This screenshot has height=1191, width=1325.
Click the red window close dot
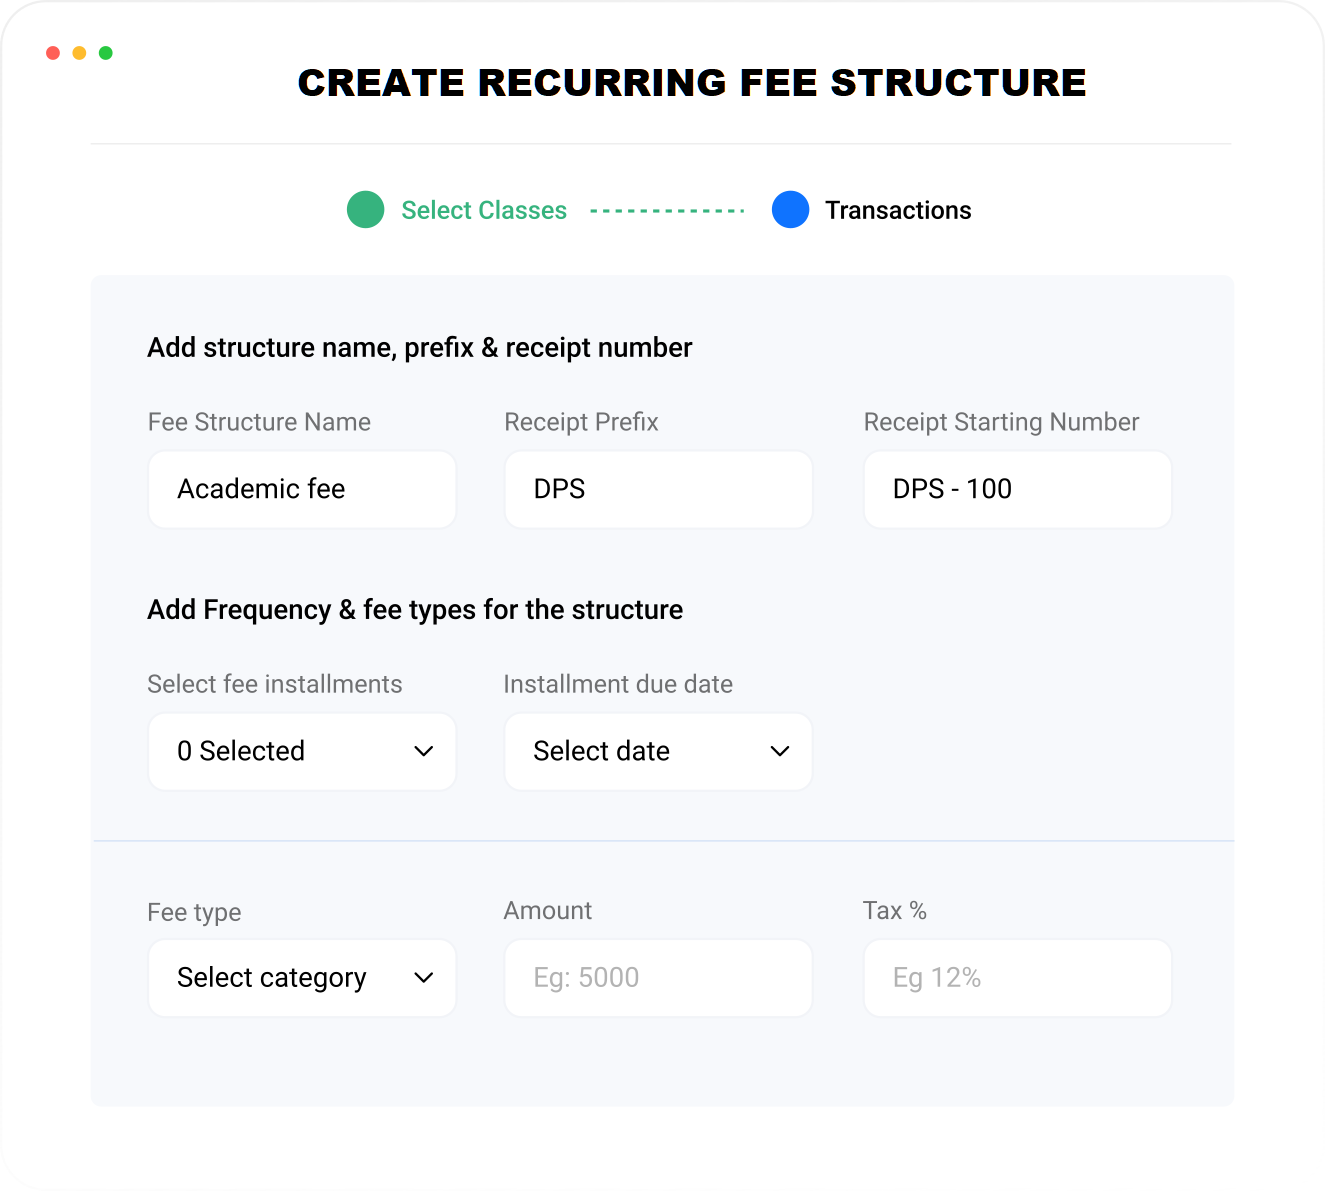(53, 53)
